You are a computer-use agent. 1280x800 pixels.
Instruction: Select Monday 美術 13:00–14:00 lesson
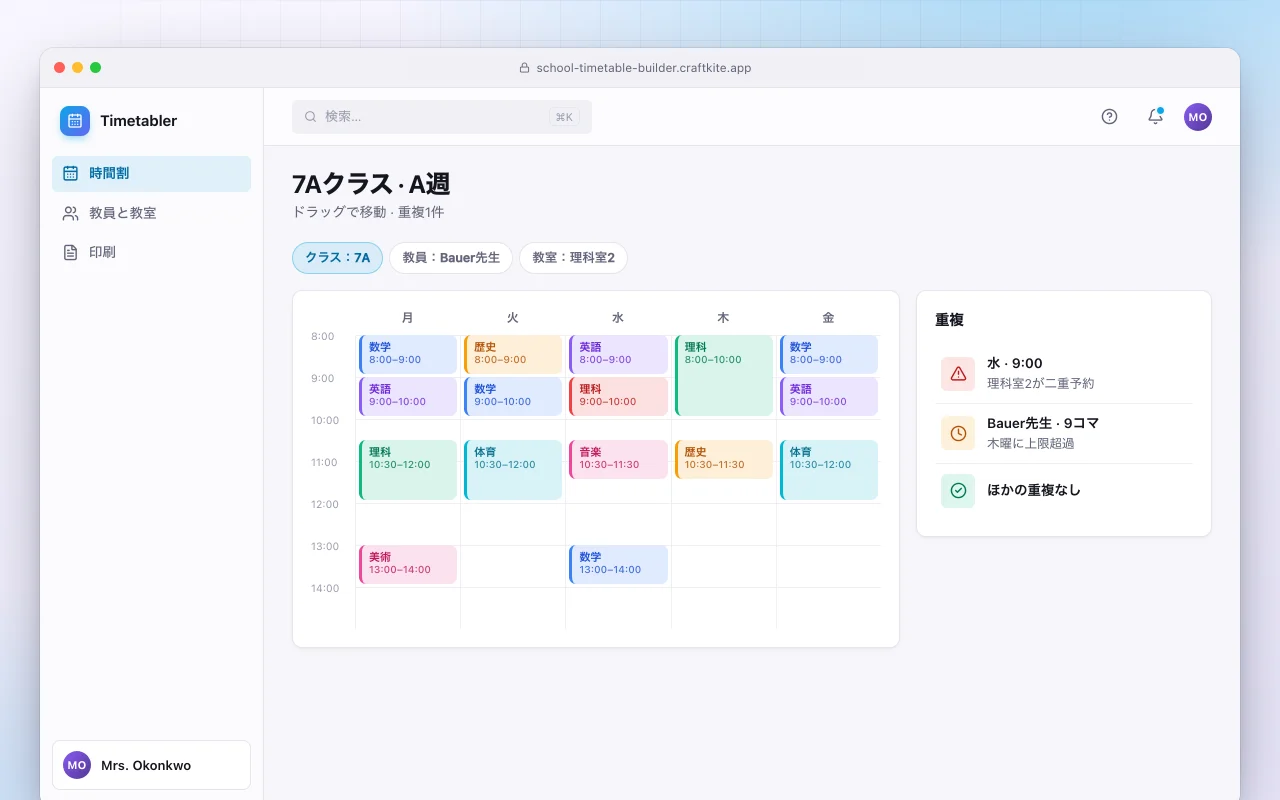click(408, 565)
